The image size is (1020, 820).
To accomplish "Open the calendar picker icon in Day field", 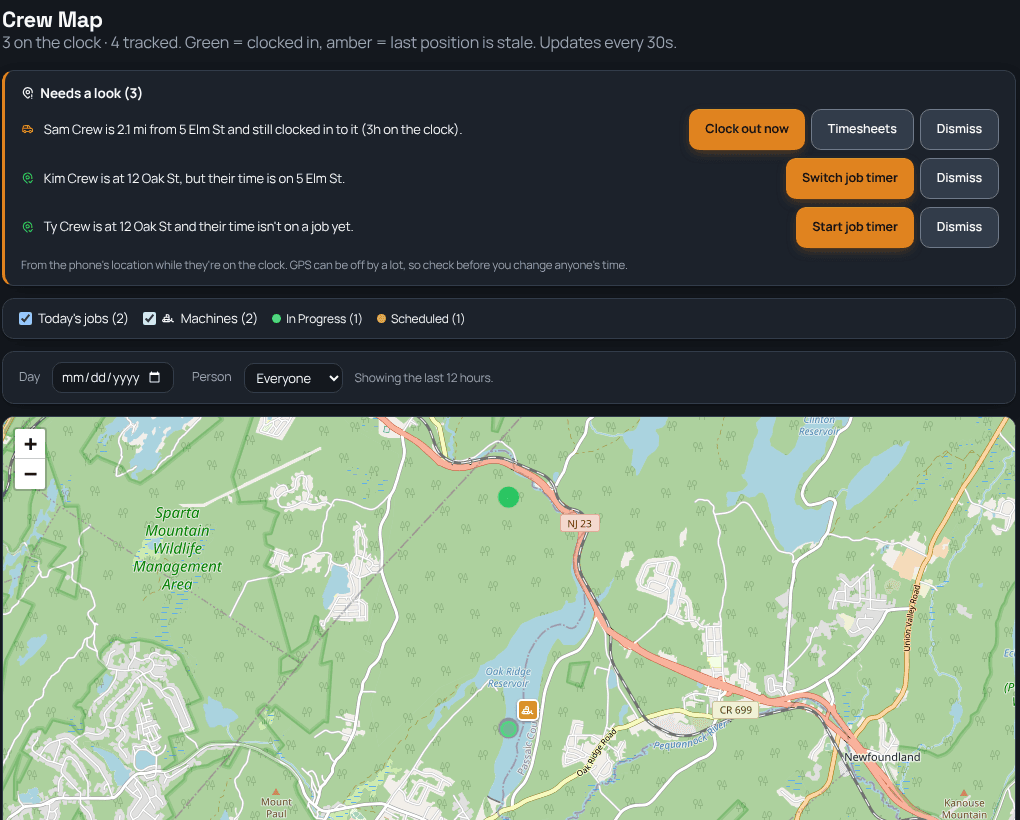I will 155,377.
